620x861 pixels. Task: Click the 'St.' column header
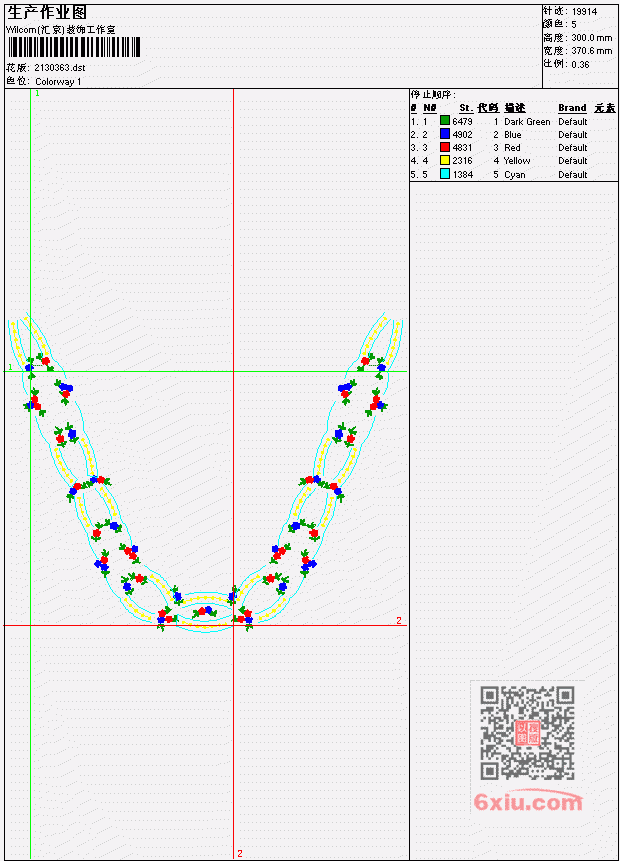coord(466,108)
